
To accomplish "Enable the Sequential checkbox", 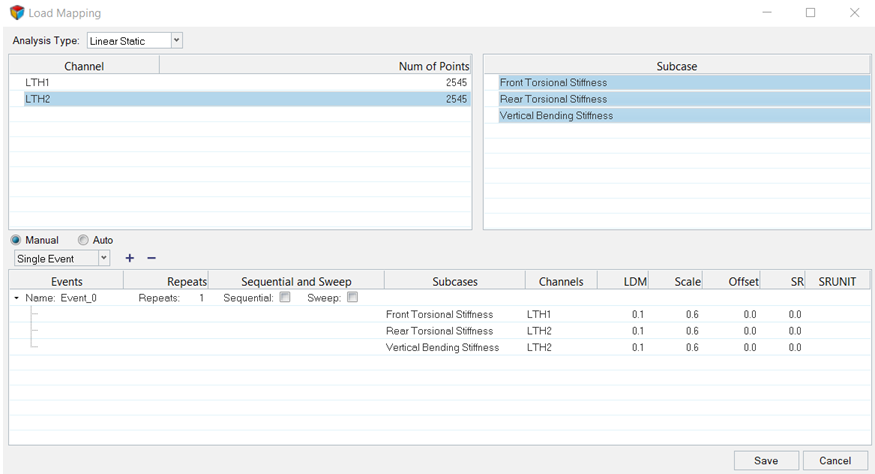I will click(x=285, y=298).
